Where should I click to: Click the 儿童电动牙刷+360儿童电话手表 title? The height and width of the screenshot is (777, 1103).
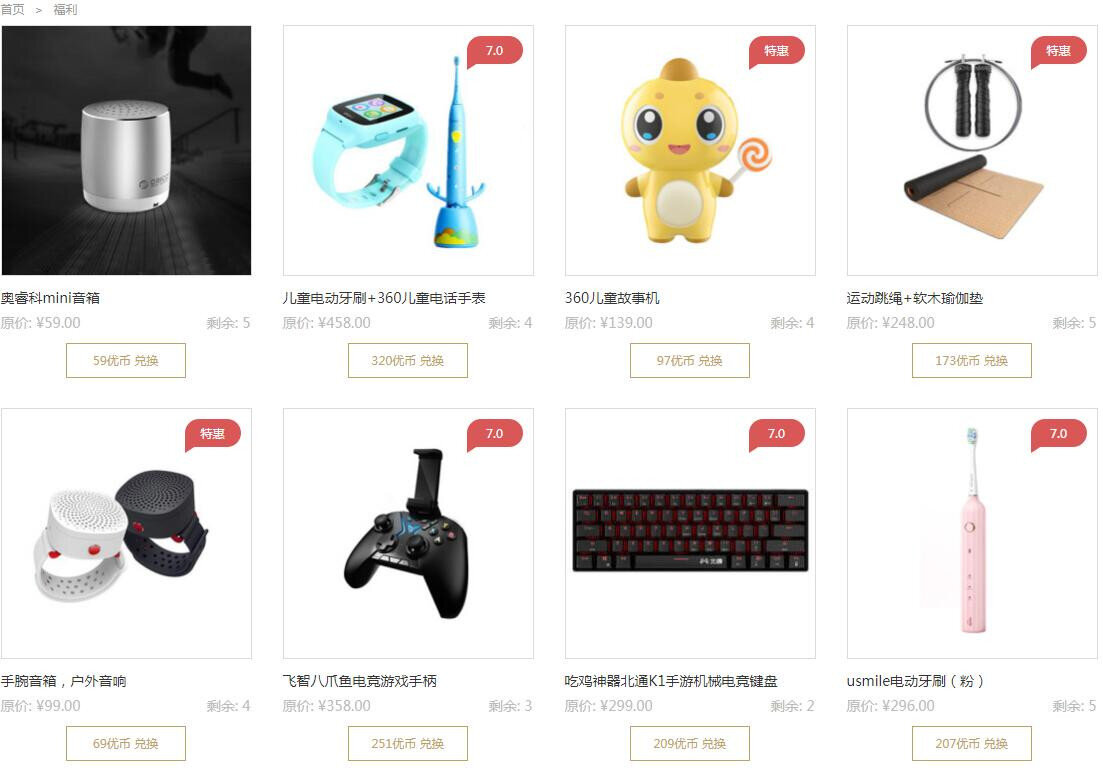(384, 298)
